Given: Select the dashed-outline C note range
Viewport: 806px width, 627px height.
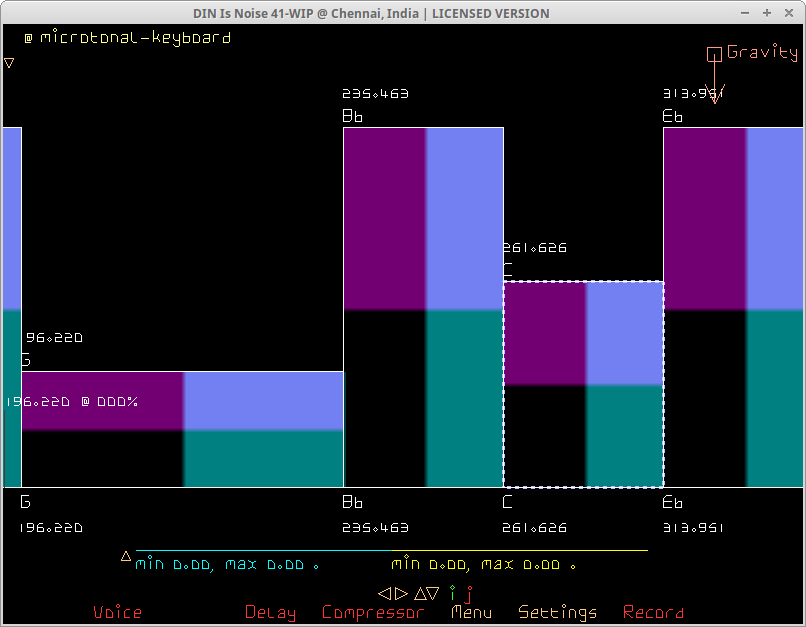Looking at the screenshot, I should point(583,384).
